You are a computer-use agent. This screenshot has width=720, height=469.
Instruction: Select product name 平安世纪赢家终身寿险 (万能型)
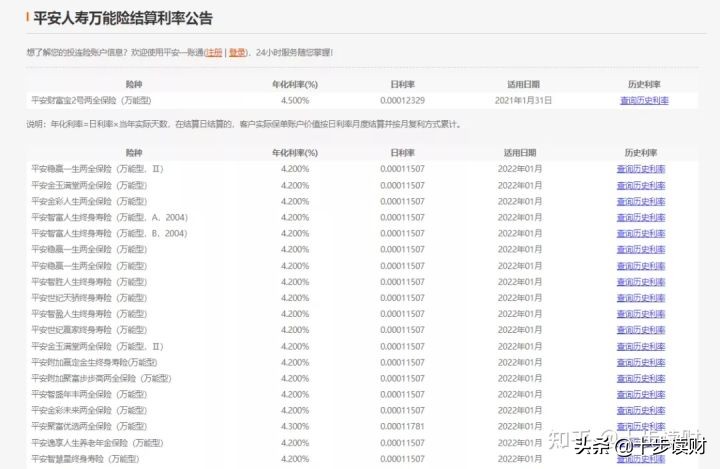[89, 330]
